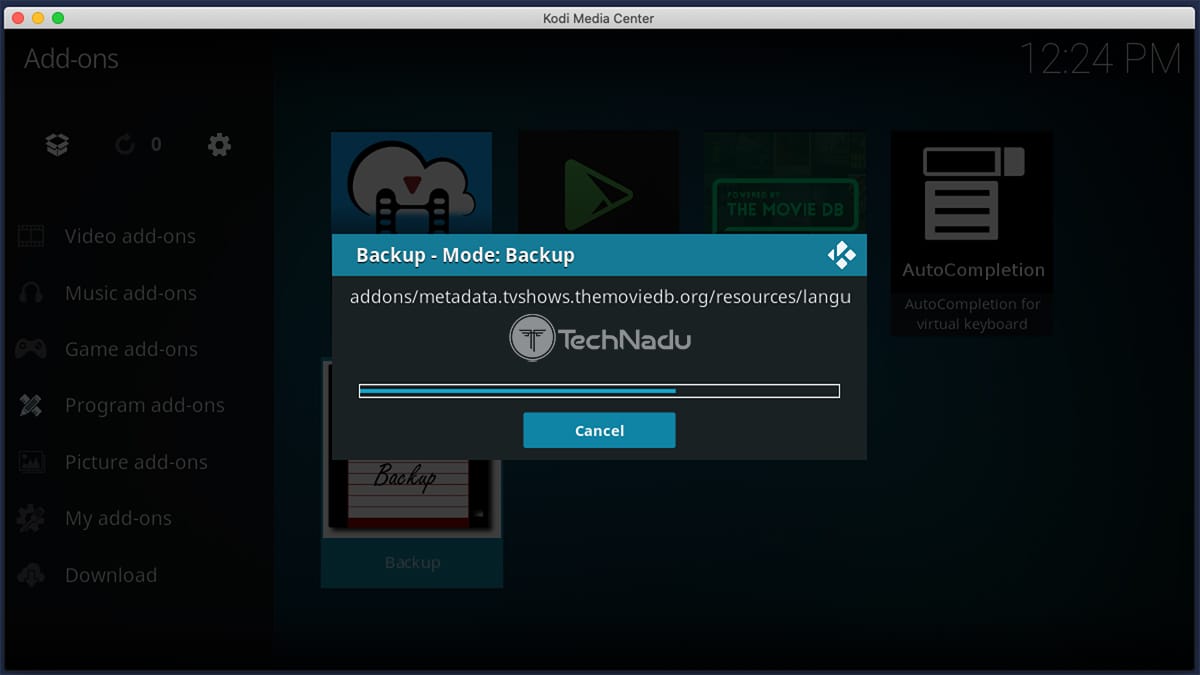Viewport: 1200px width, 675px height.
Task: Click the Program add-ons tools icon
Action: 31,405
